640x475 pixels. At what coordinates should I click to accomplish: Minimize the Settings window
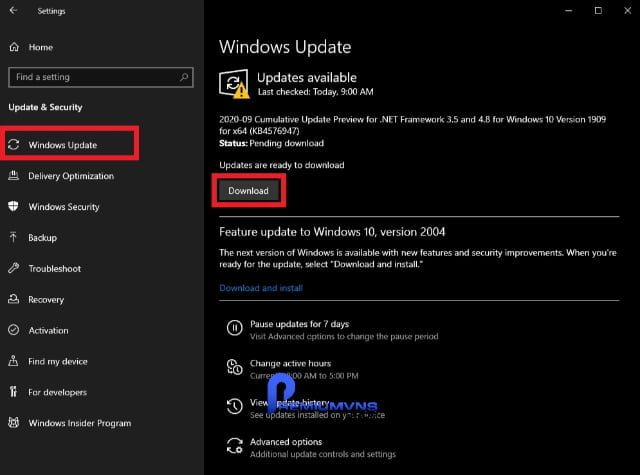tap(569, 11)
